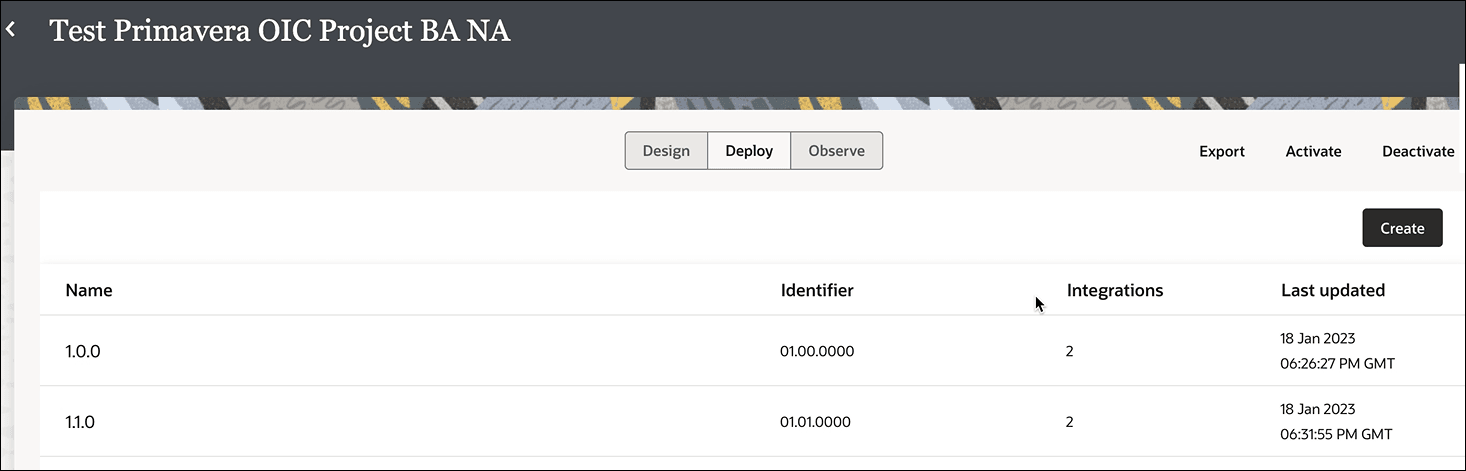1466x471 pixels.
Task: Click the Export action
Action: click(1222, 152)
